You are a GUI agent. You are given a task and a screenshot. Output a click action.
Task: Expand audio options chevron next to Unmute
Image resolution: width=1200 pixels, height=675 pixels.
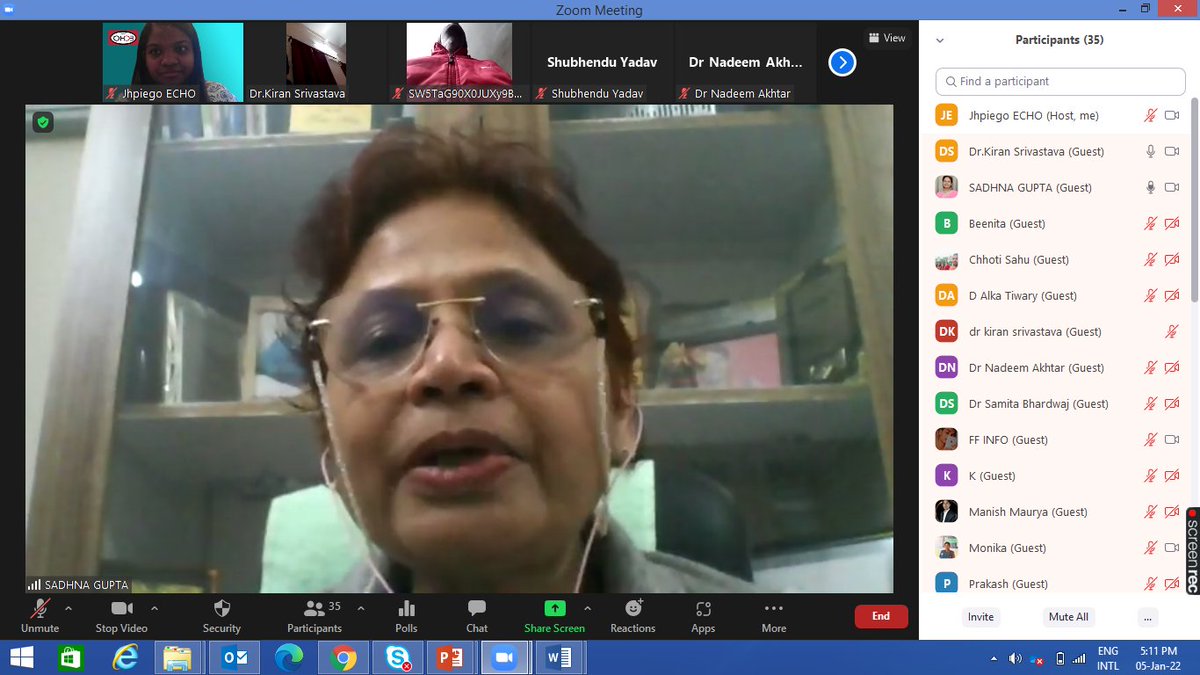pos(68,608)
